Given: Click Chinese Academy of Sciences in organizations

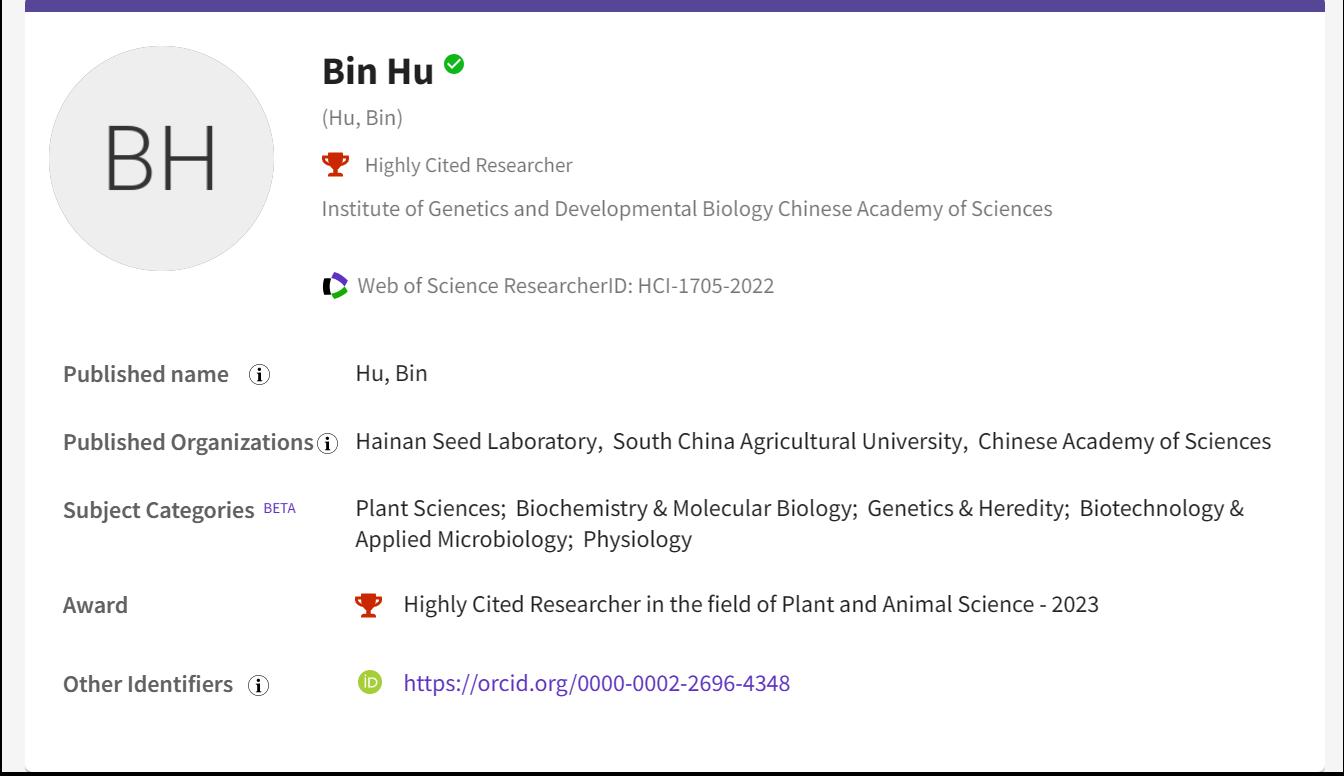Looking at the screenshot, I should click(x=1124, y=441).
